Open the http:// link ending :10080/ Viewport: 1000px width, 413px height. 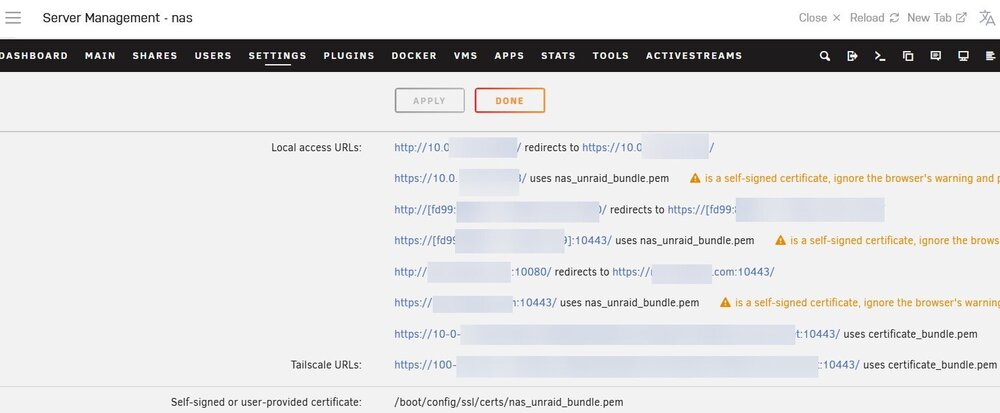473,272
